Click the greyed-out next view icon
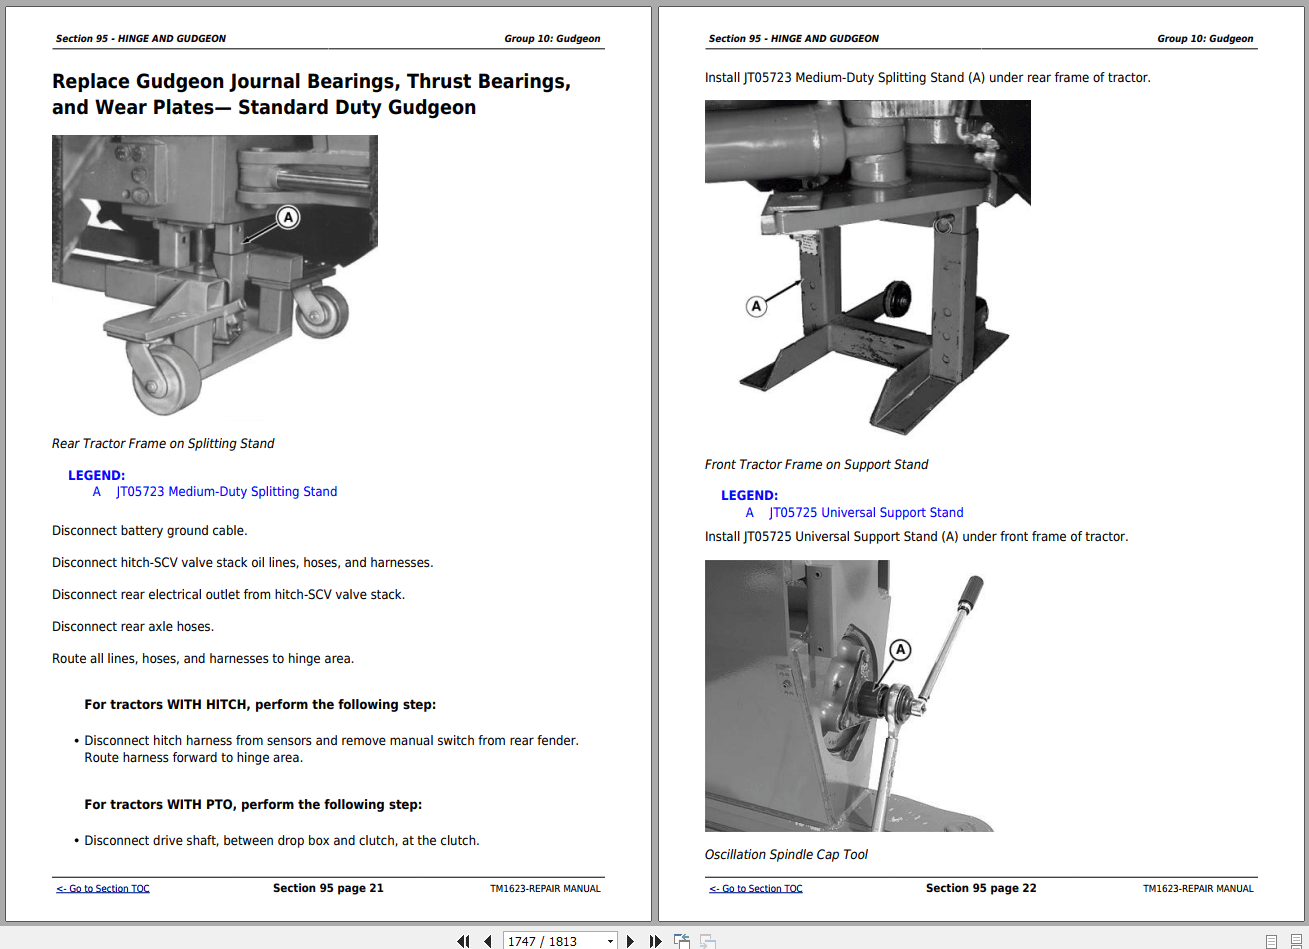This screenshot has width=1309, height=949. (707, 941)
